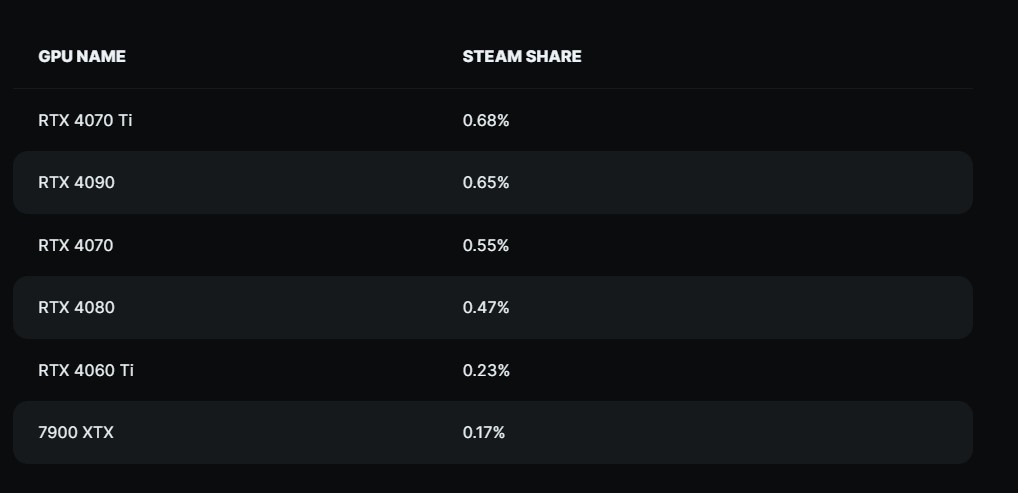
Task: Select the RTX 4070 Ti name cell
Action: tap(85, 120)
